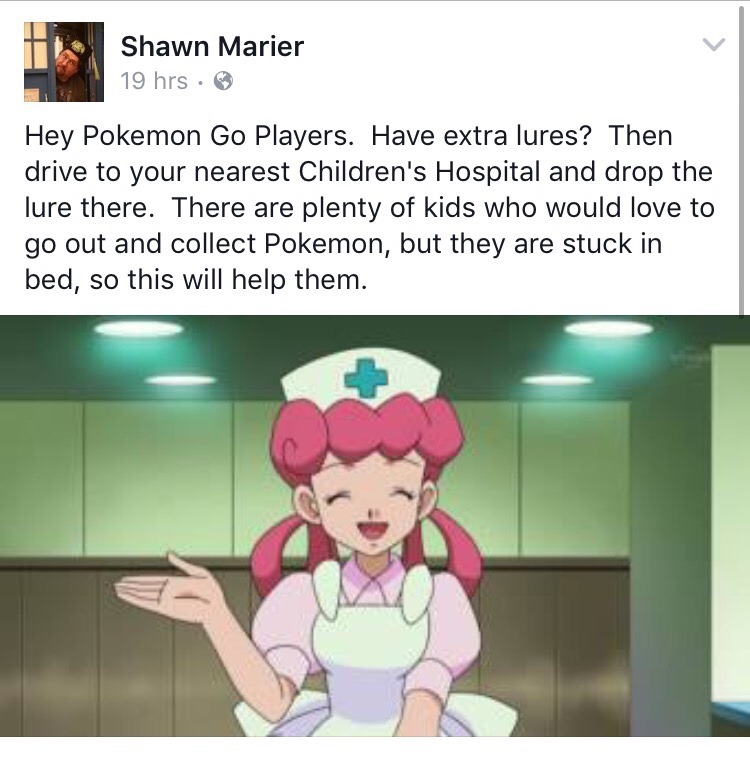Image resolution: width=750 pixels, height=760 pixels.
Task: Click the nurse's white cap
Action: [361, 376]
